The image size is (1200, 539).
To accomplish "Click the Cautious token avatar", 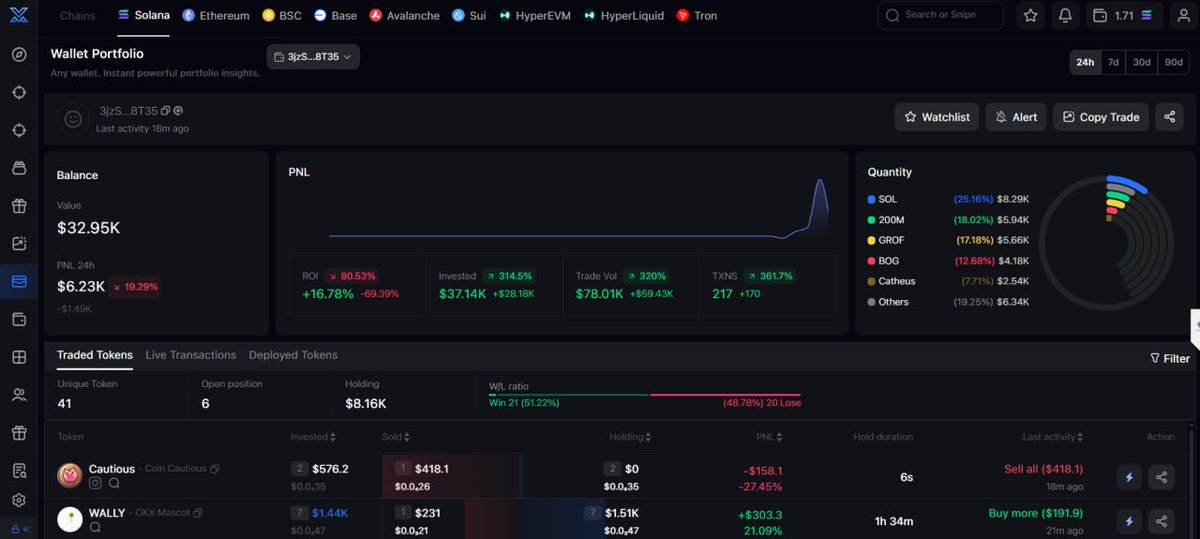I will pyautogui.click(x=69, y=476).
